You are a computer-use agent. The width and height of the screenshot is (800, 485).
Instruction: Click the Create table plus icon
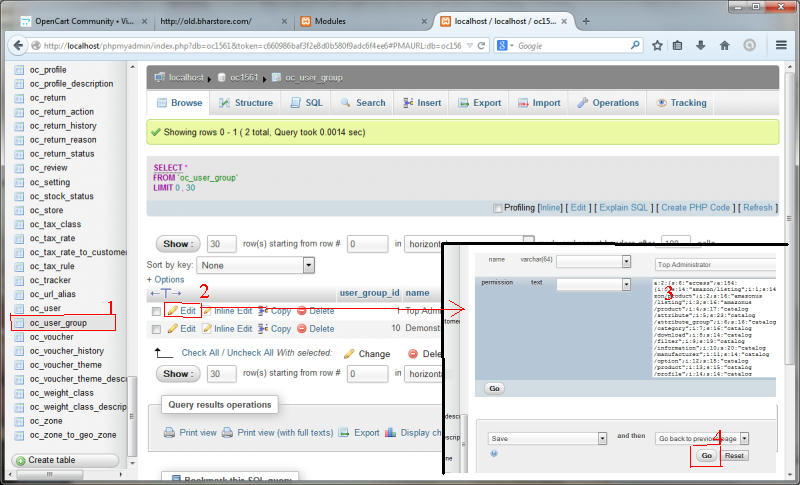(x=21, y=461)
